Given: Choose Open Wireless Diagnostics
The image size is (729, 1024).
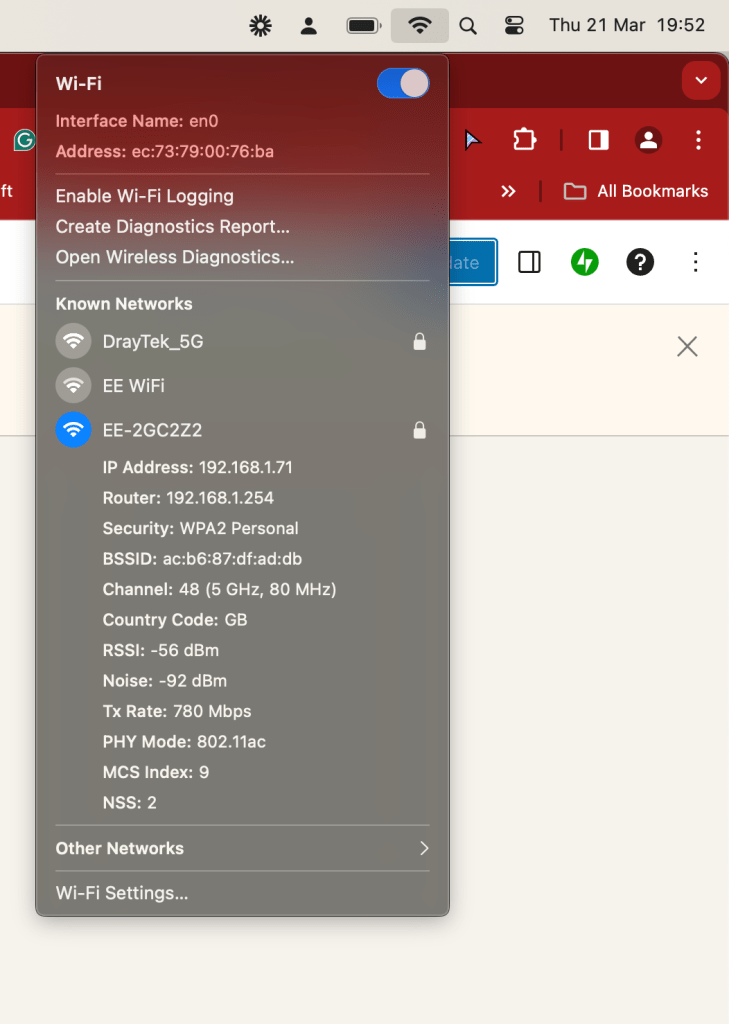Looking at the screenshot, I should [174, 257].
